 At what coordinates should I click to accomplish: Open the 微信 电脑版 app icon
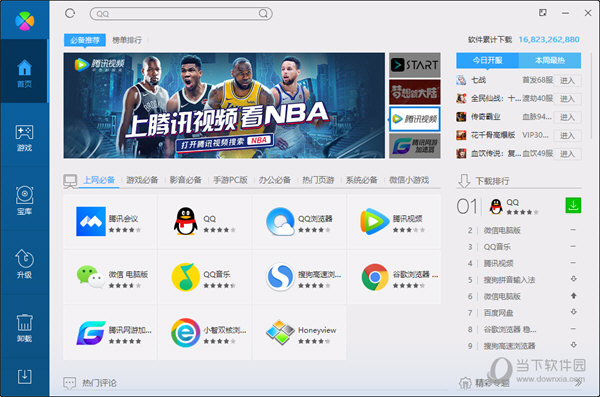(91, 277)
